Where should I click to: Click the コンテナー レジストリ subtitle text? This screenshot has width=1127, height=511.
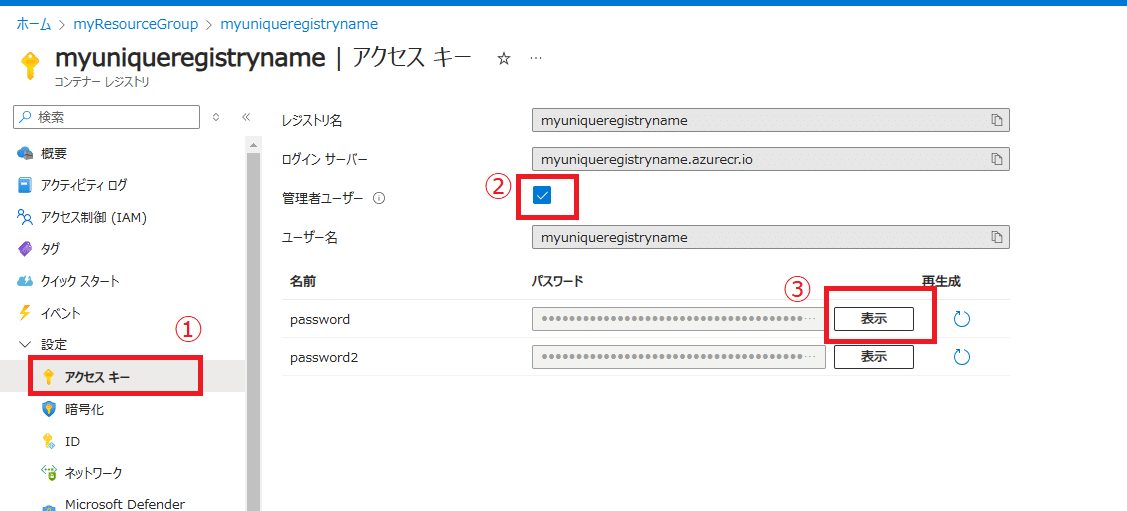point(102,82)
